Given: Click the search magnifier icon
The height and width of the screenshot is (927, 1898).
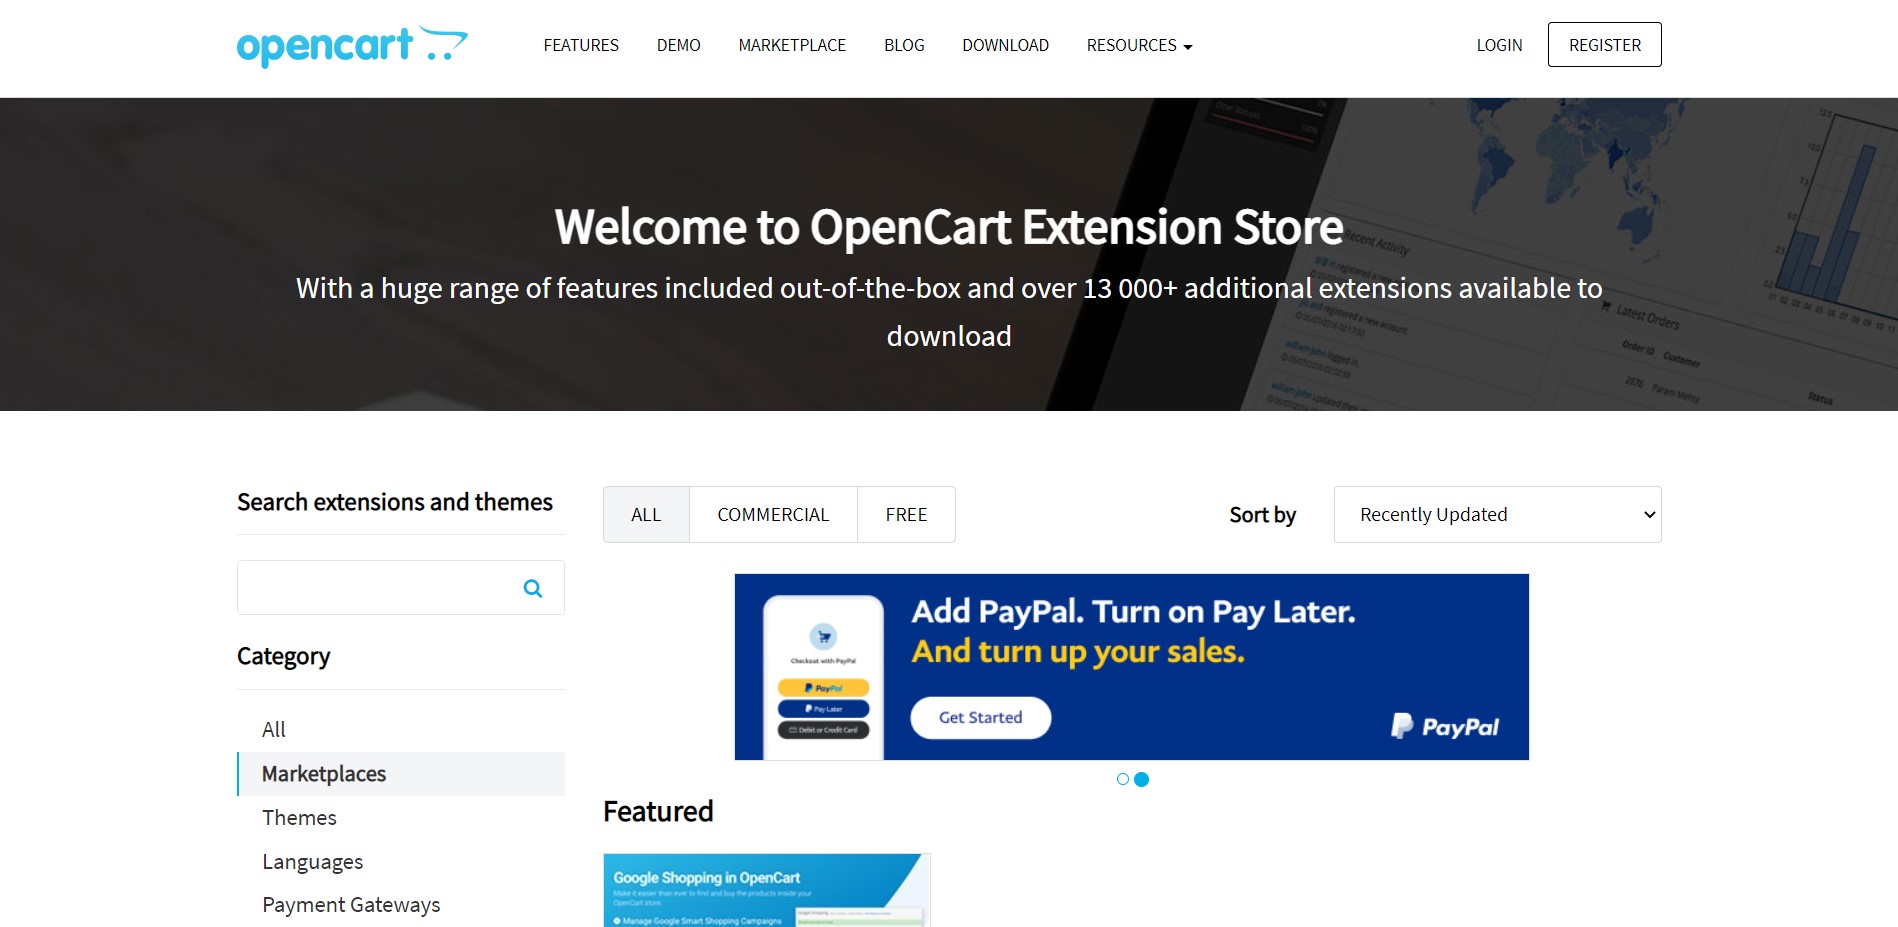Looking at the screenshot, I should [x=533, y=589].
